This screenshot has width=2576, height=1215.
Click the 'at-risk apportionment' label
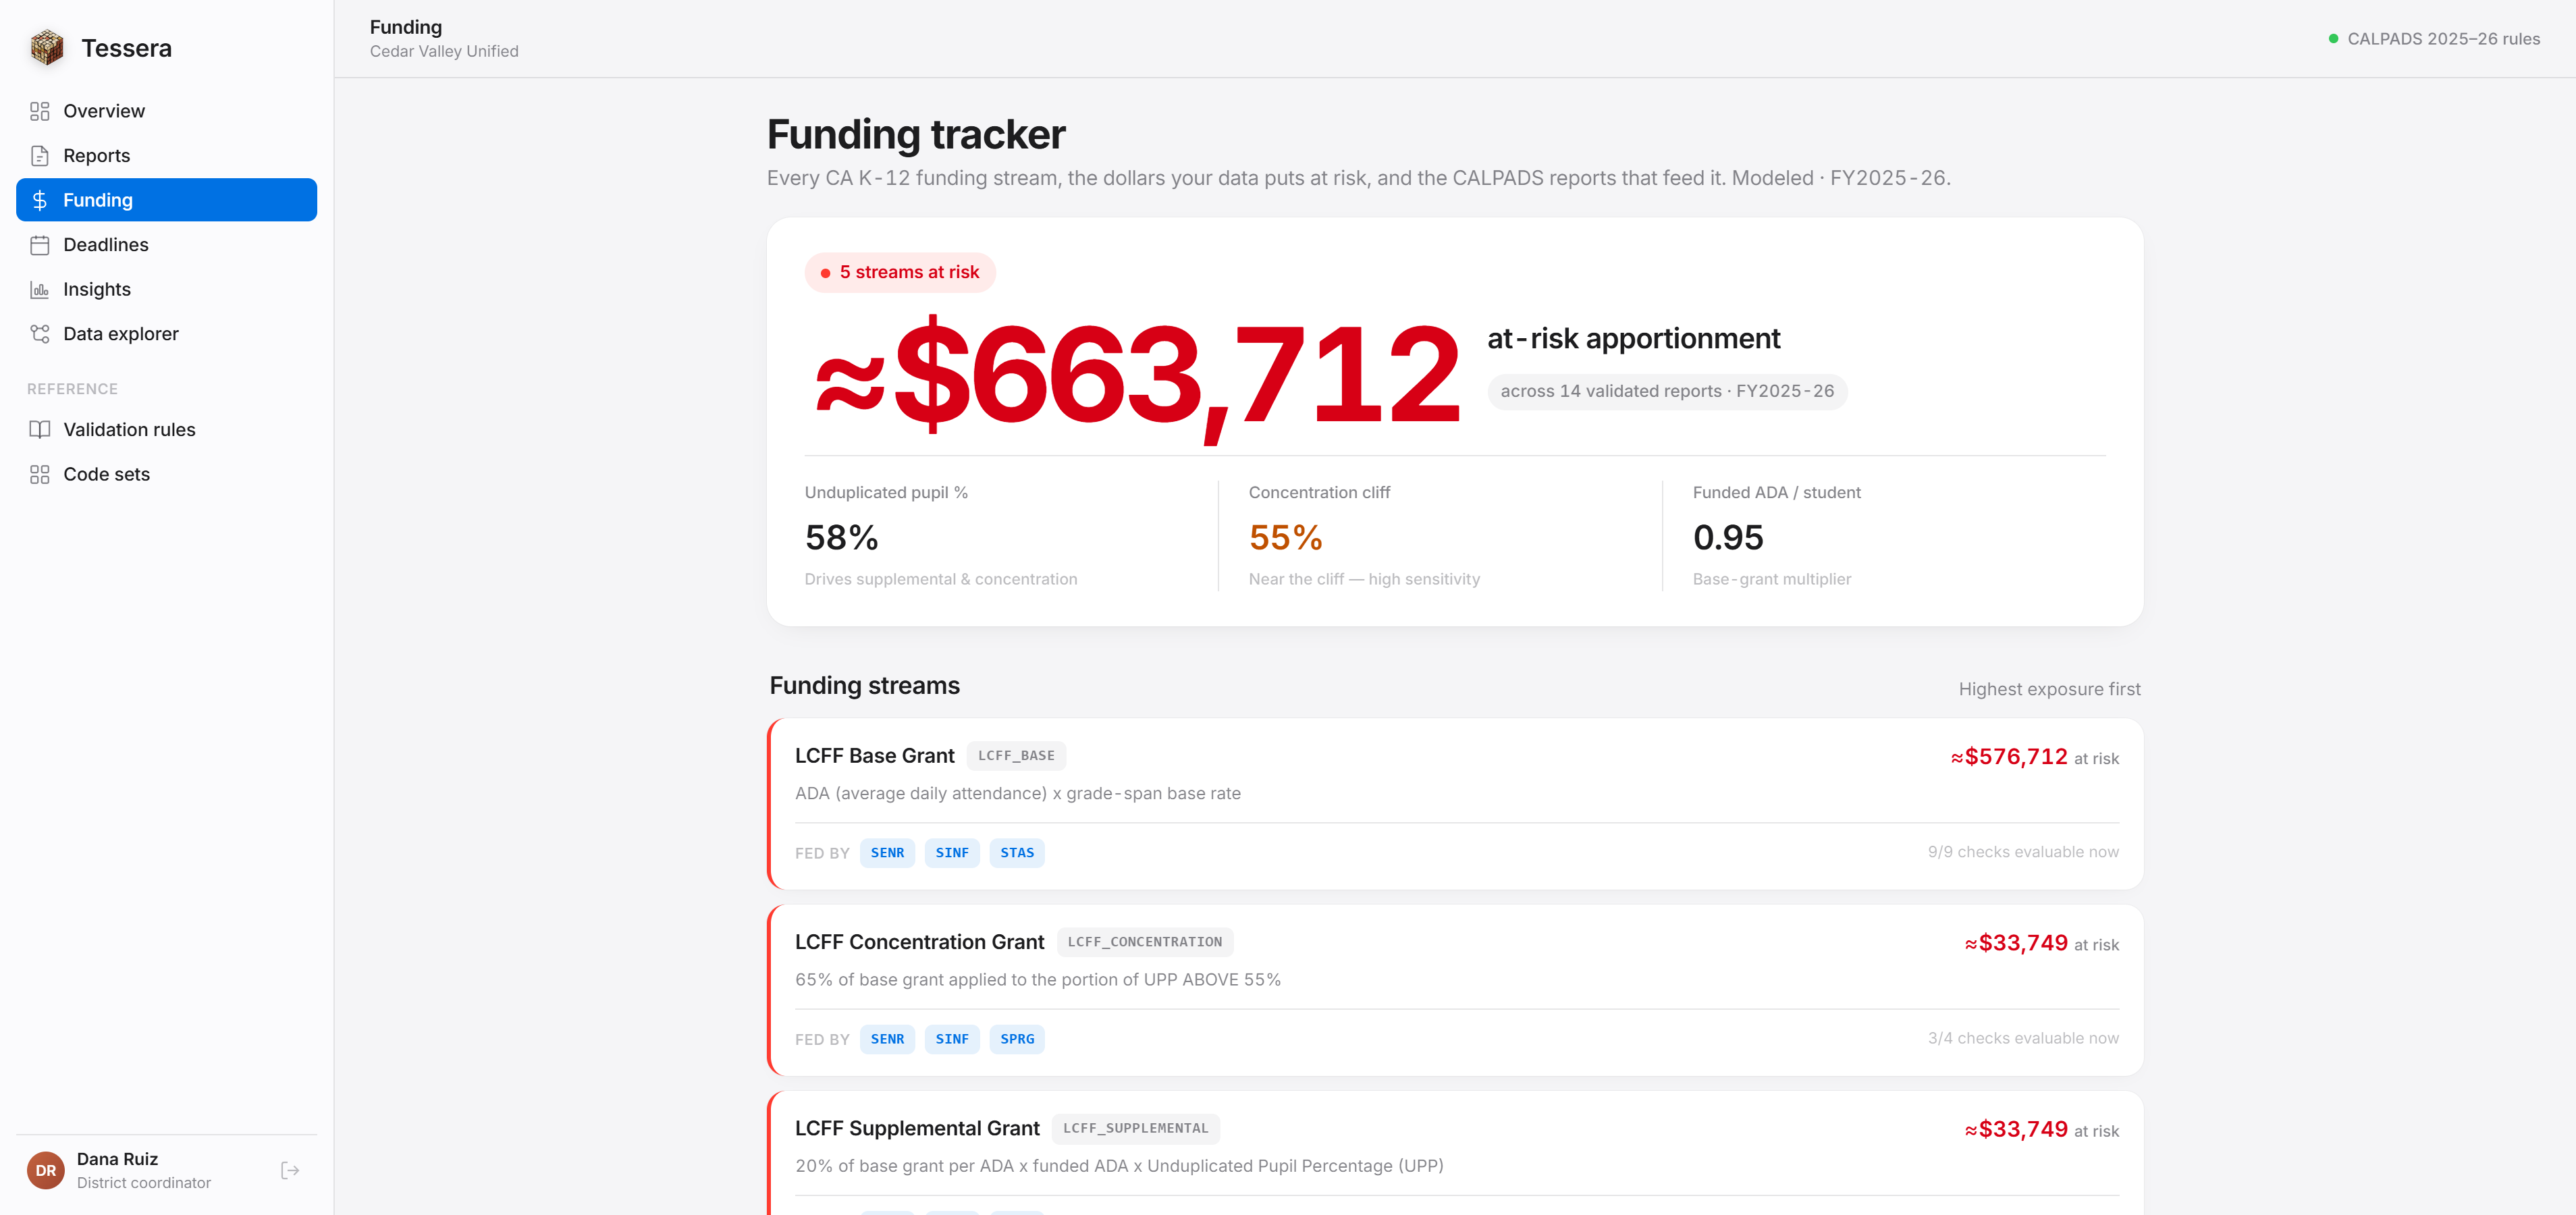tap(1633, 339)
